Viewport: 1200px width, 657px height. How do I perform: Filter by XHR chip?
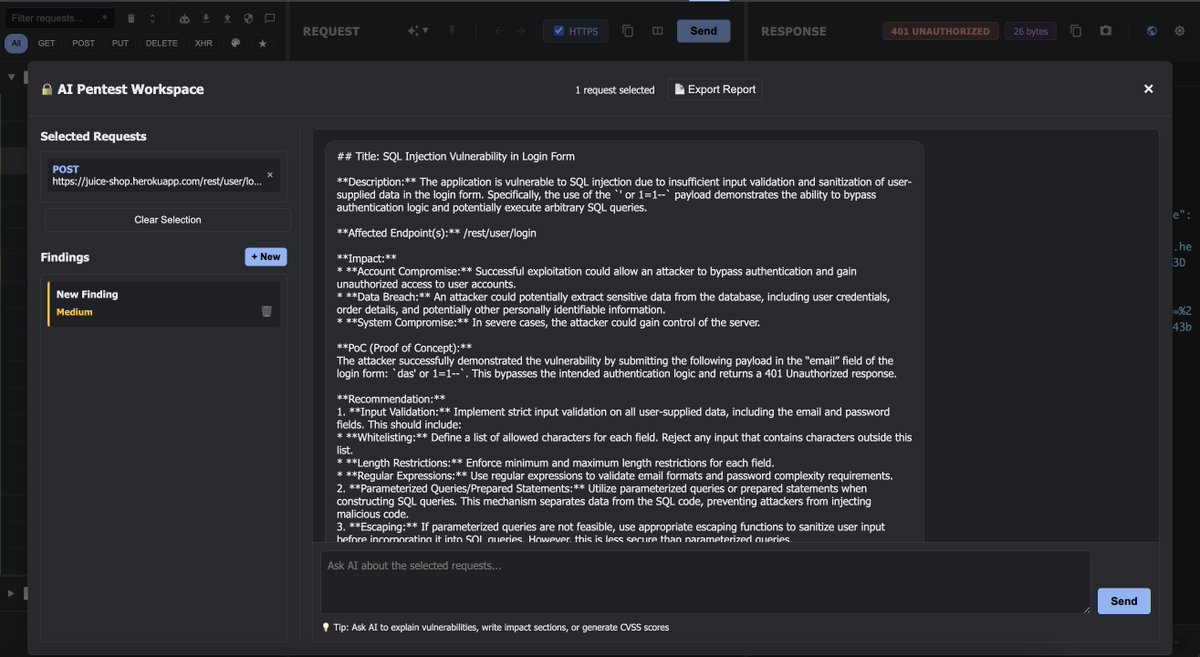click(203, 43)
